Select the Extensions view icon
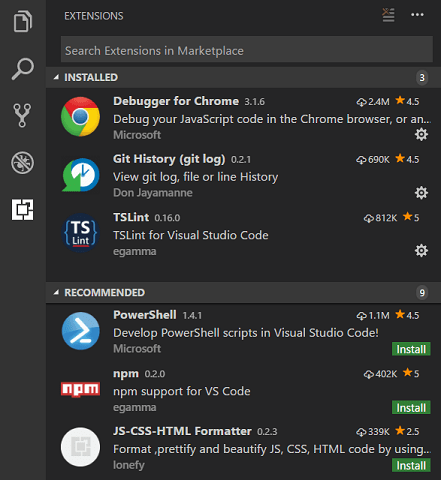441x480 pixels. pyautogui.click(x=22, y=210)
